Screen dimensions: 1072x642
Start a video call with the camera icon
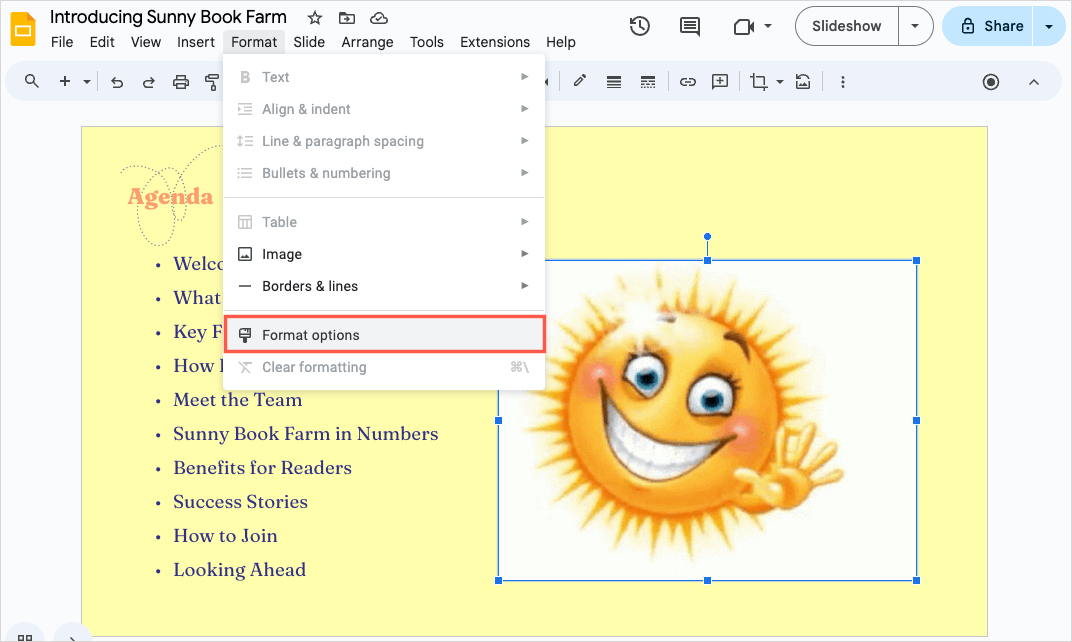pyautogui.click(x=743, y=27)
